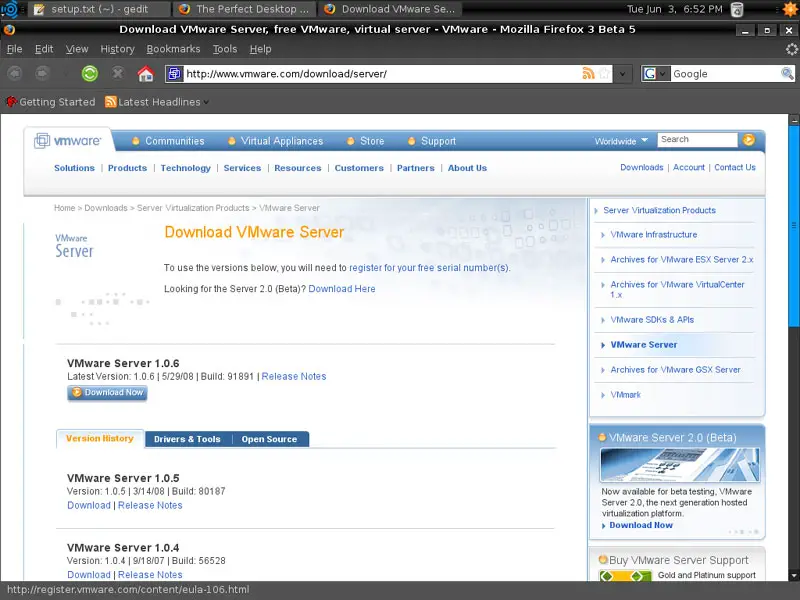The width and height of the screenshot is (800, 600).
Task: Click the Stop loading X icon
Action: pos(118,73)
